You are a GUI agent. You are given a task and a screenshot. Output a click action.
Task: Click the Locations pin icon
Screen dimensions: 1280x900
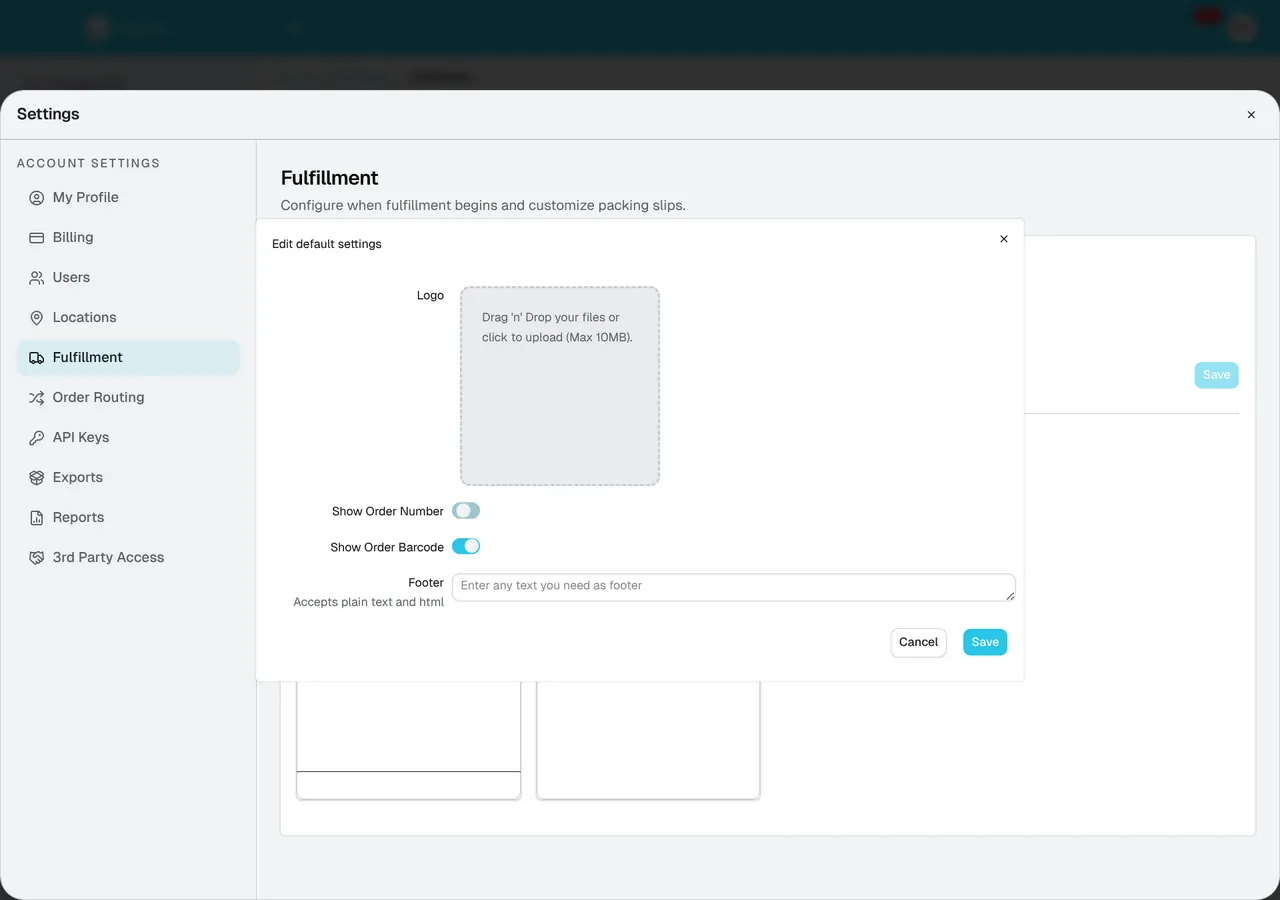pos(36,317)
